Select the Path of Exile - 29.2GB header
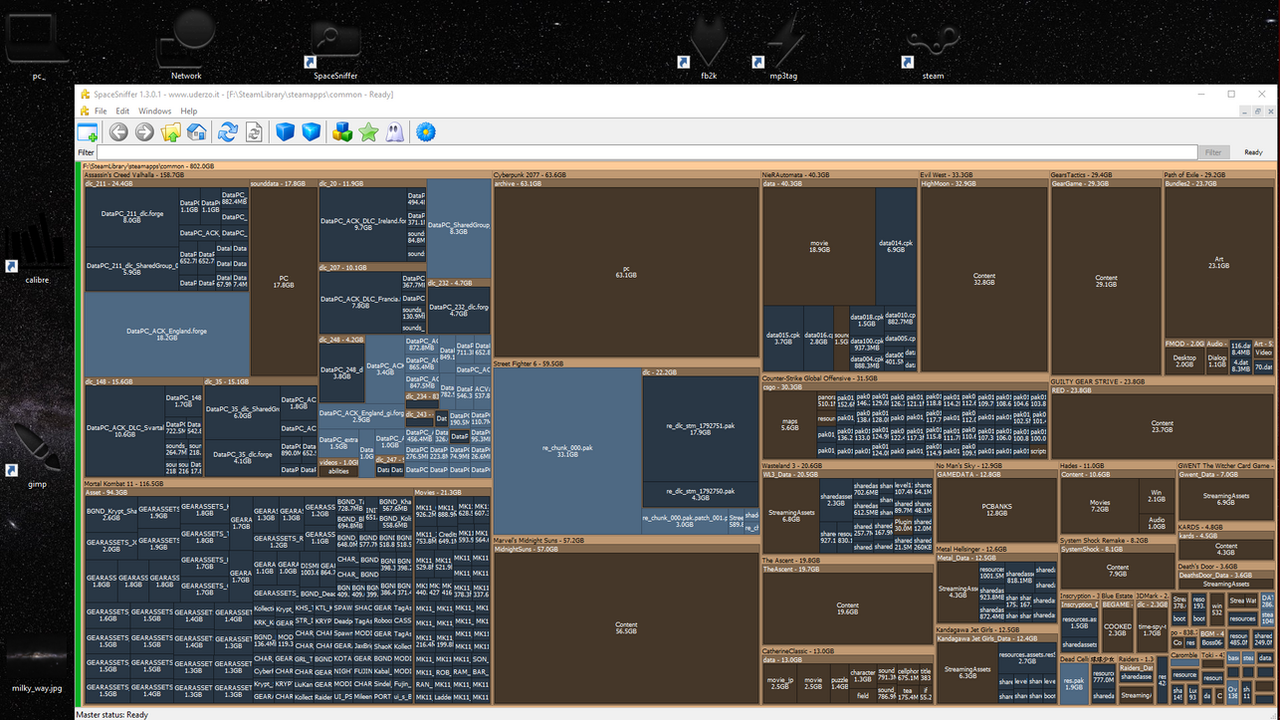 (1219, 174)
